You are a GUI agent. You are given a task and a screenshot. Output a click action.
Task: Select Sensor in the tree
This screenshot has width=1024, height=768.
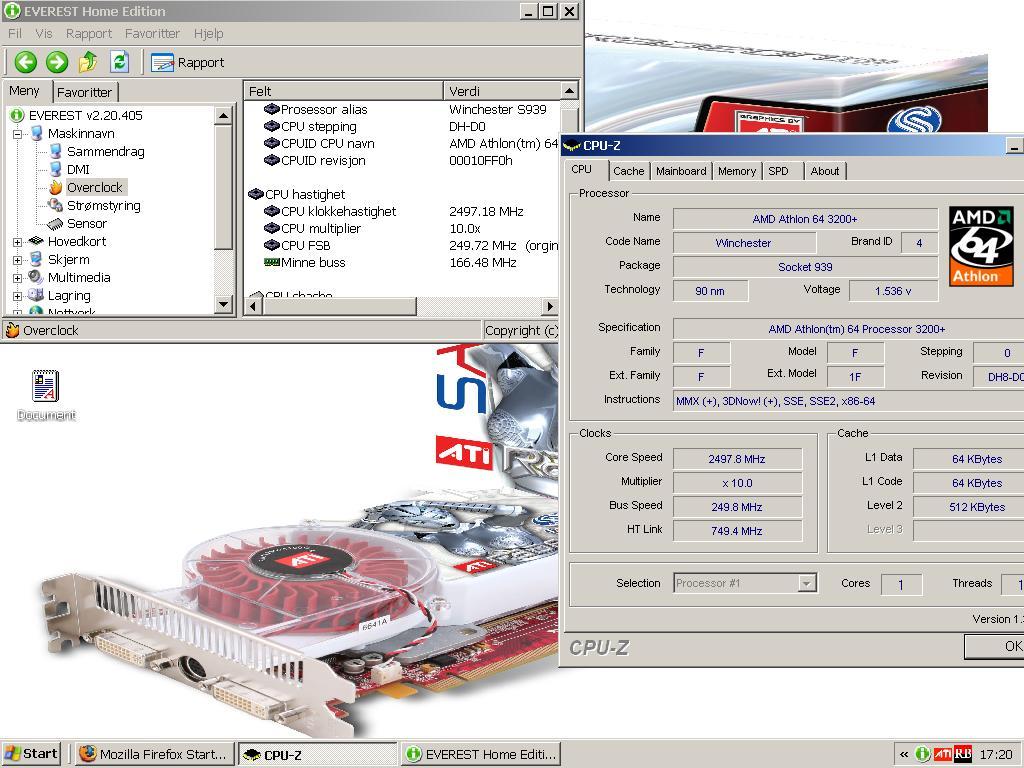86,223
